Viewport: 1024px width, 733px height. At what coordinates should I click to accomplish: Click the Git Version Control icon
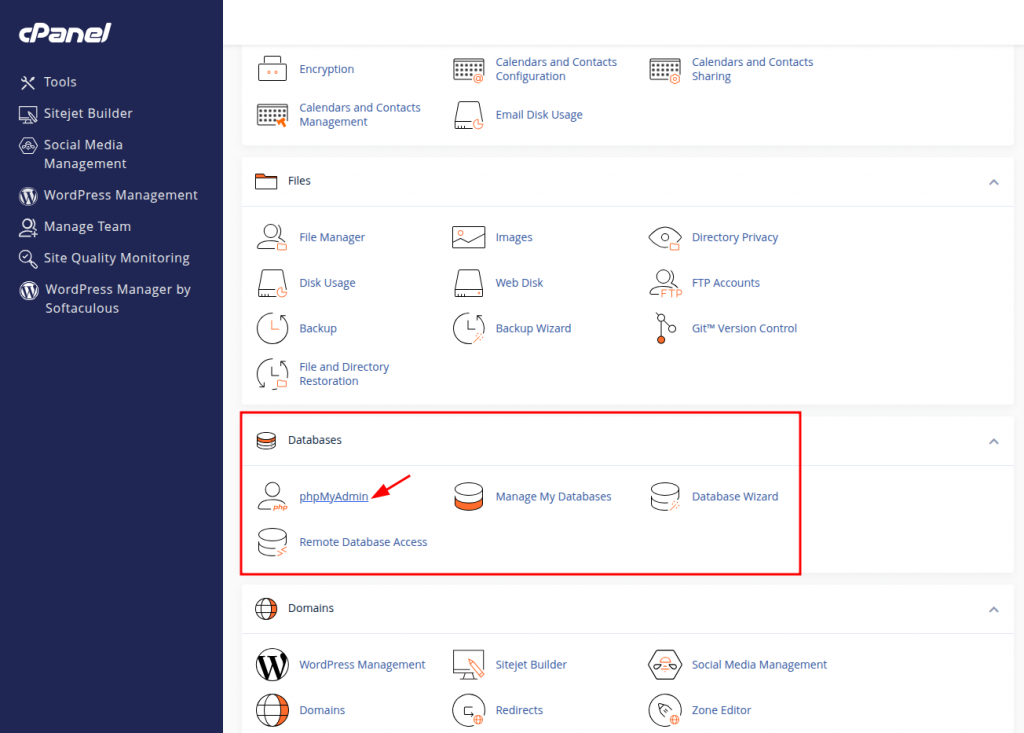pos(663,328)
